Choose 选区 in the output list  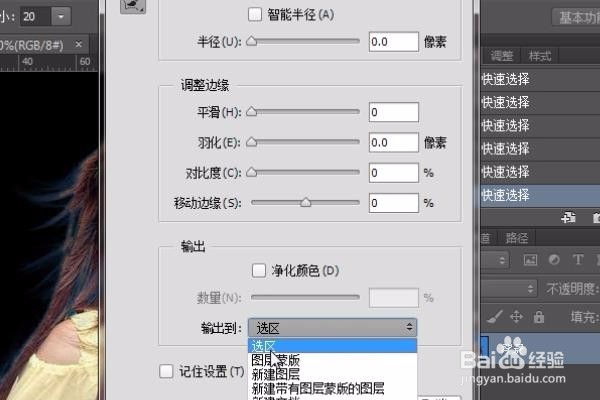pos(333,346)
